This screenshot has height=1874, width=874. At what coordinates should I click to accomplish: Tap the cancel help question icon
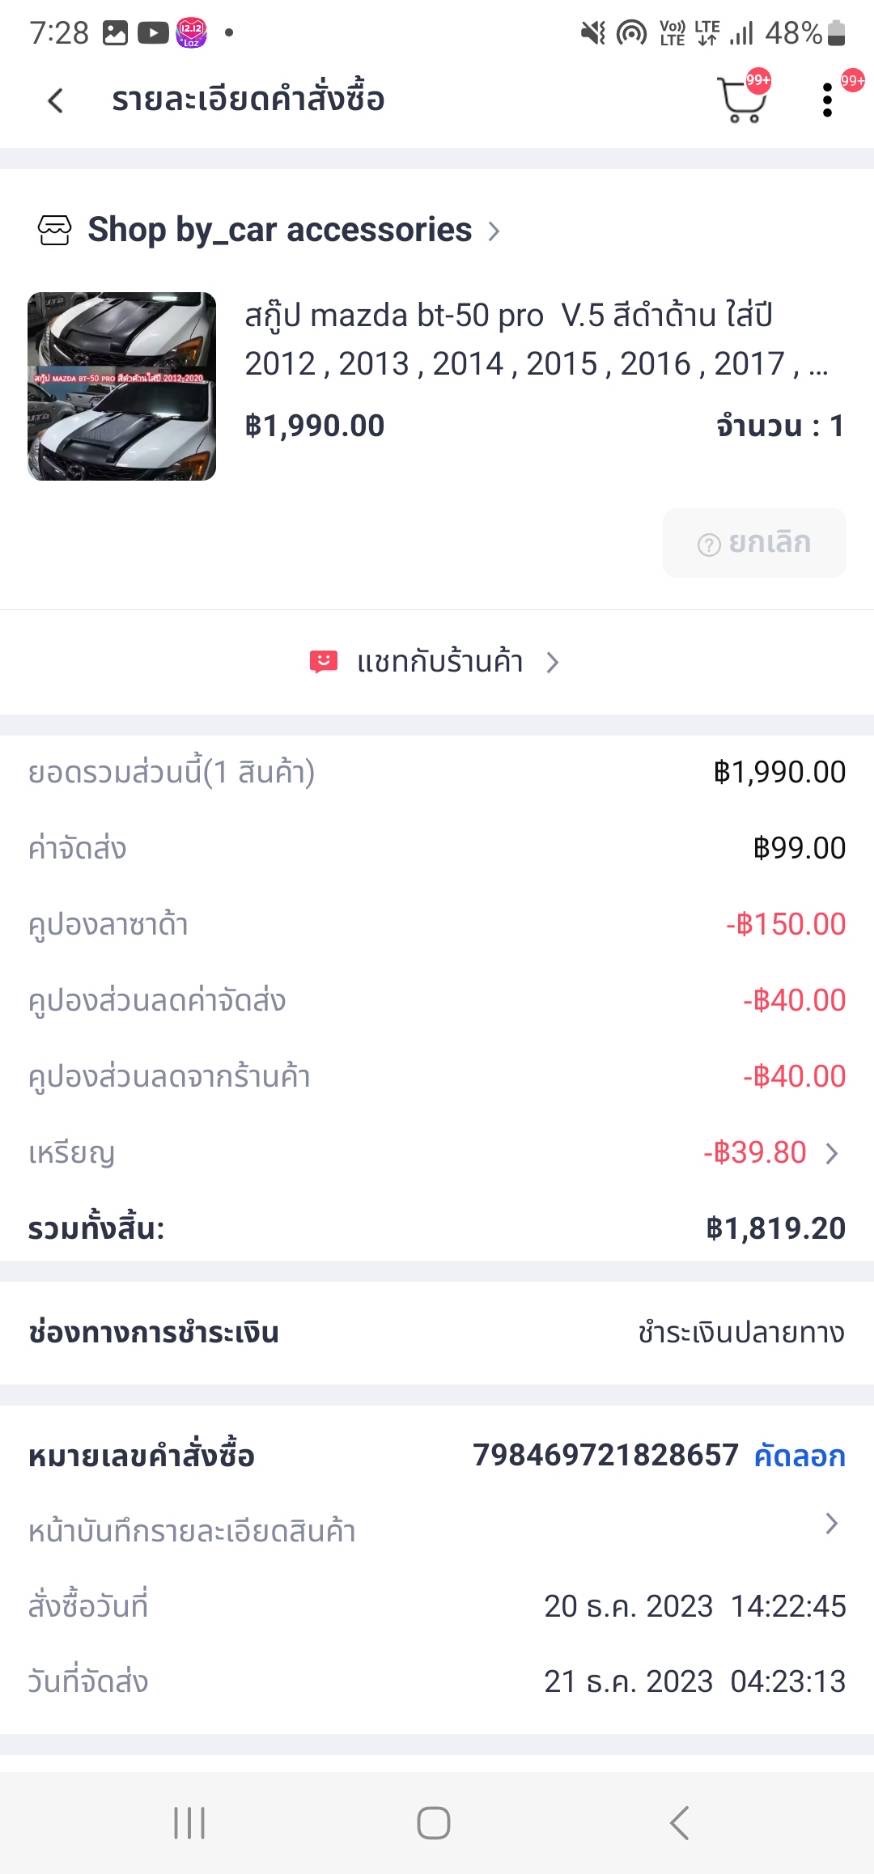coord(709,544)
